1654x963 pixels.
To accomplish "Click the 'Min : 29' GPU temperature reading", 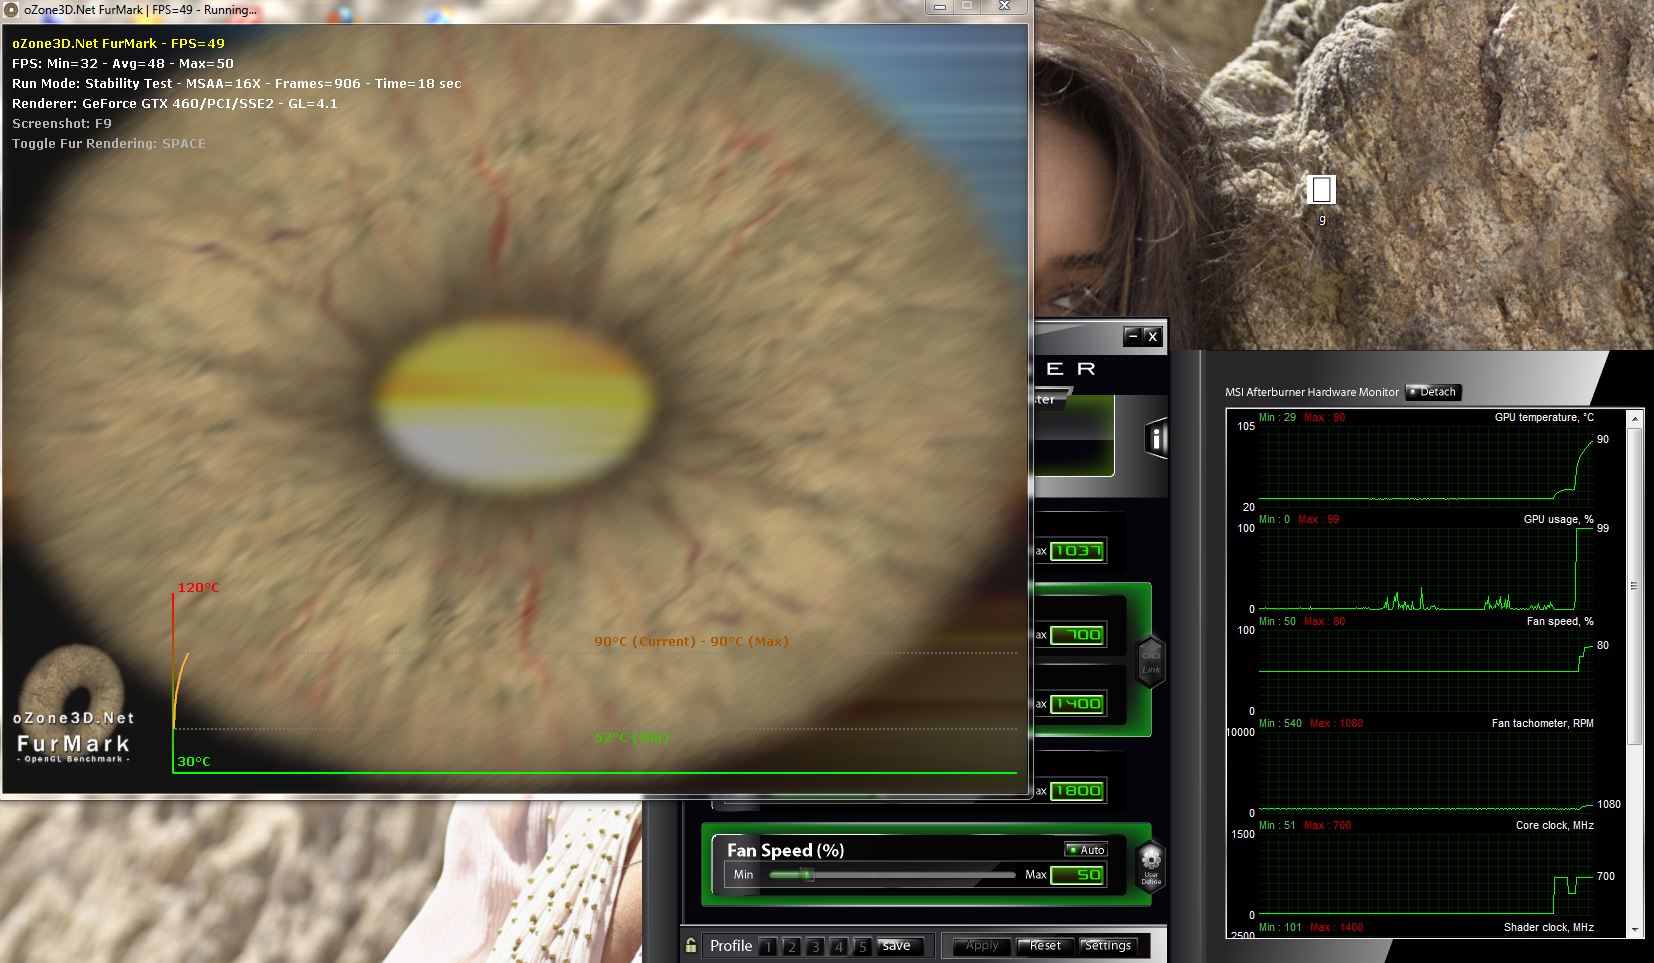I will (1277, 417).
